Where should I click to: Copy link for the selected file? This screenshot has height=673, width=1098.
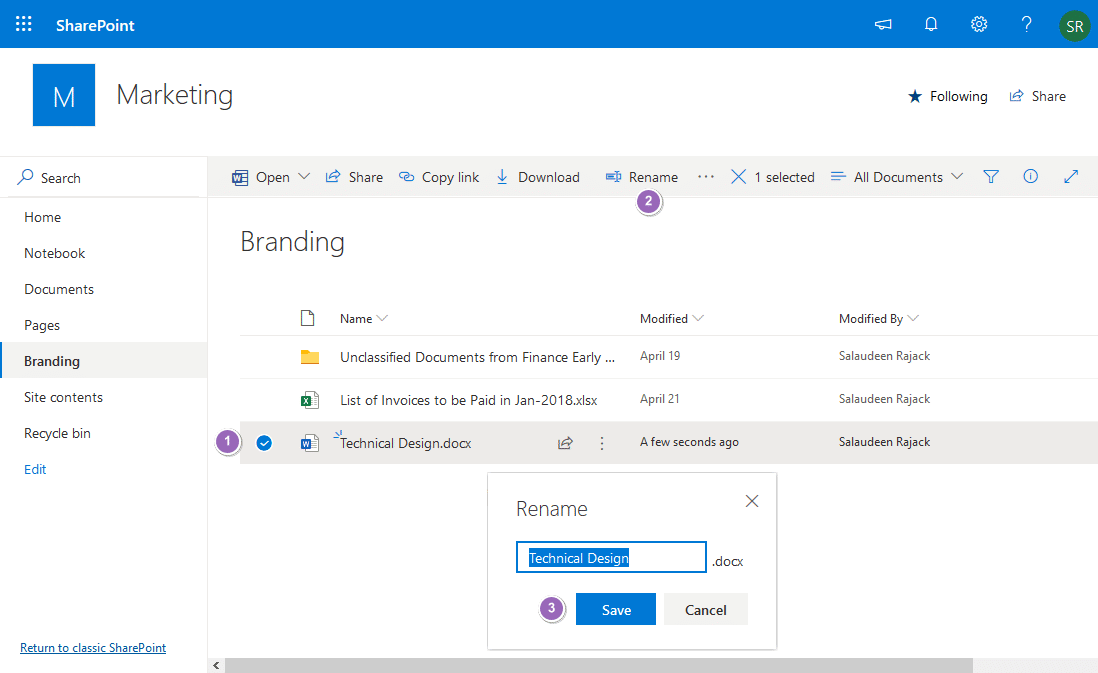(438, 176)
